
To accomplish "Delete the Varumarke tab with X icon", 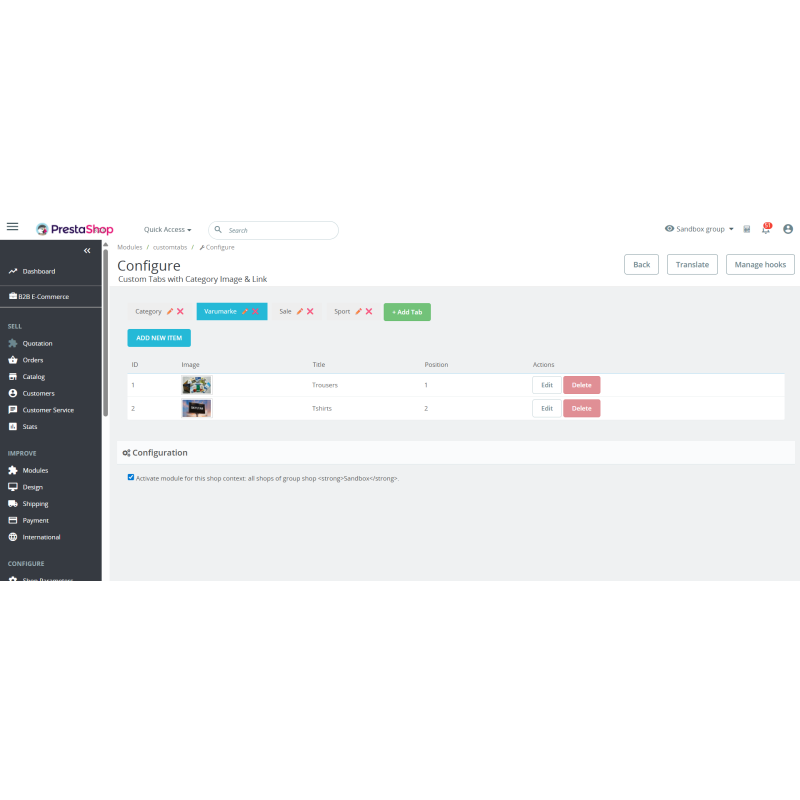I will coord(255,311).
